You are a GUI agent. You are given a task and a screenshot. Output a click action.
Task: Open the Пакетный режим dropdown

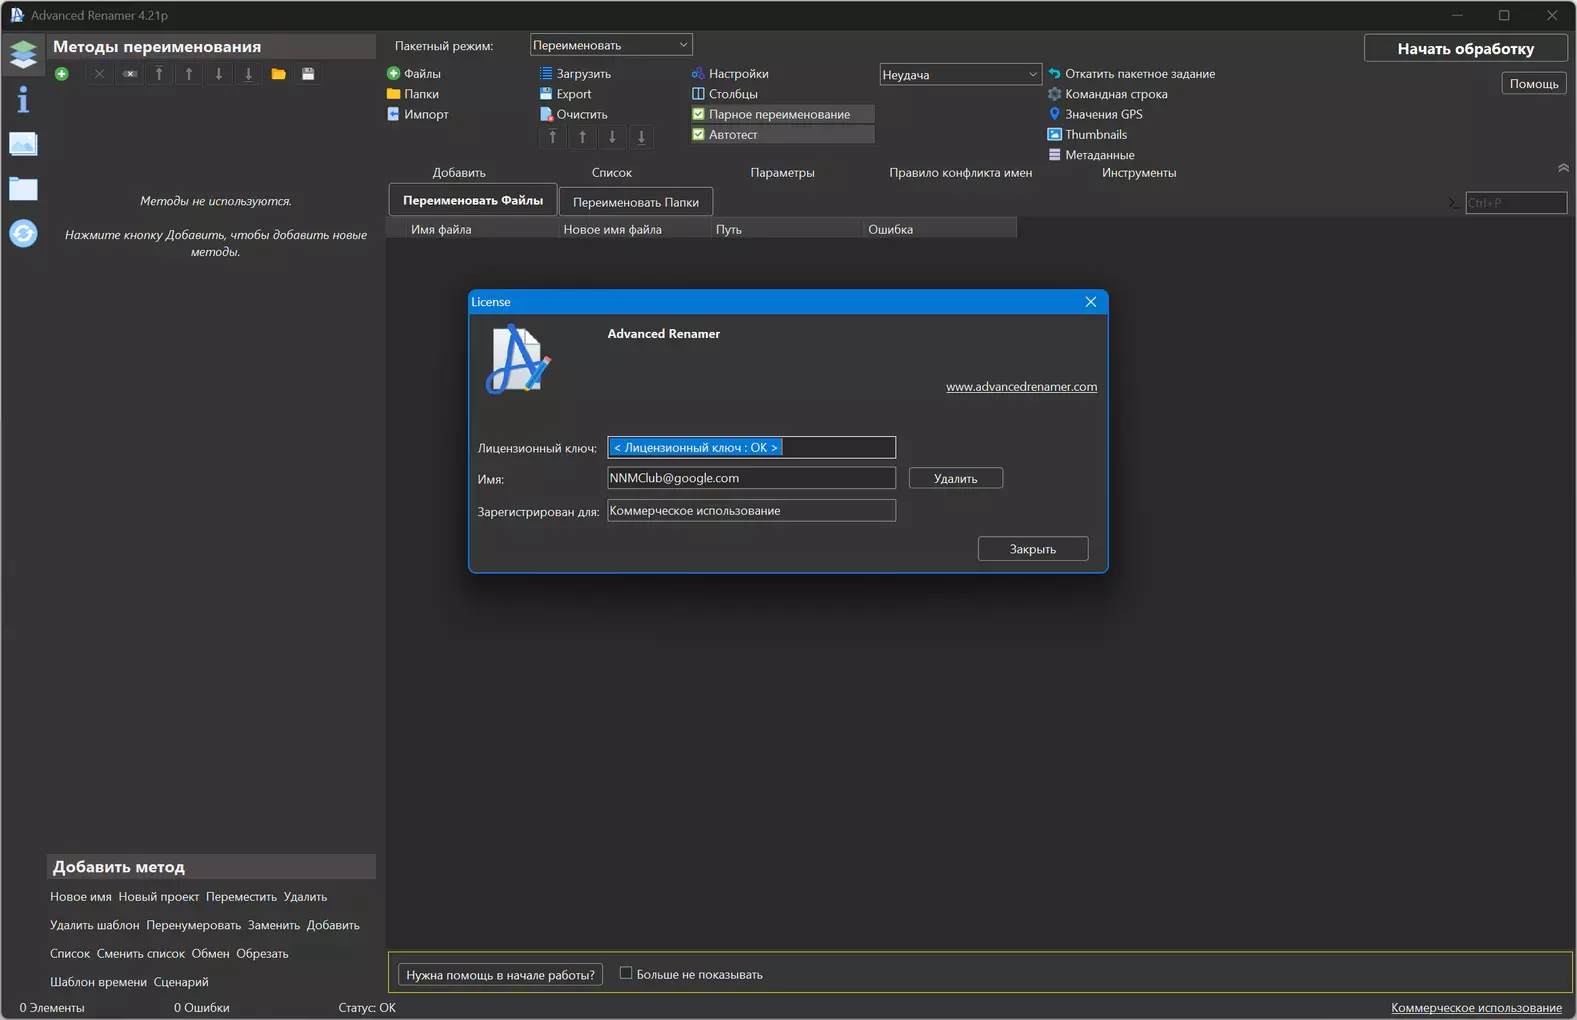coord(610,45)
